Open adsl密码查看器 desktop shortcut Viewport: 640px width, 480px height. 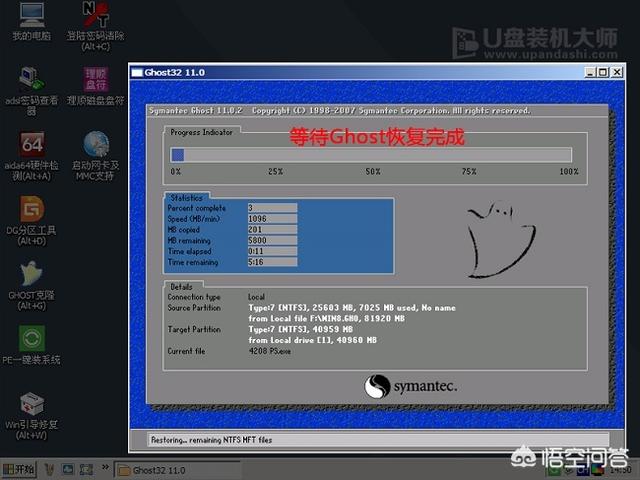point(31,90)
